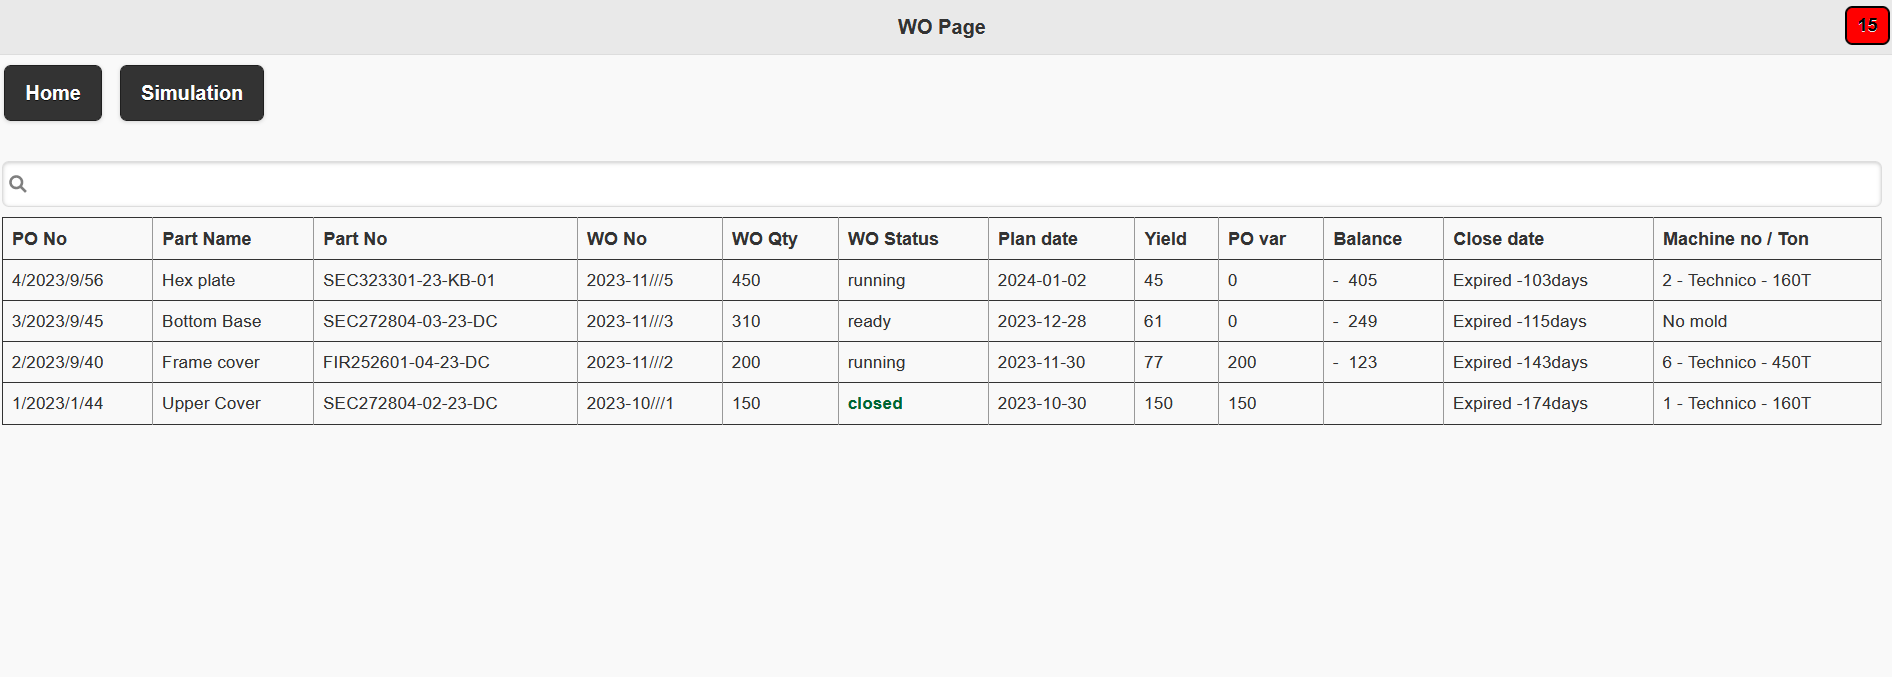Click the green closed status text

tap(875, 403)
